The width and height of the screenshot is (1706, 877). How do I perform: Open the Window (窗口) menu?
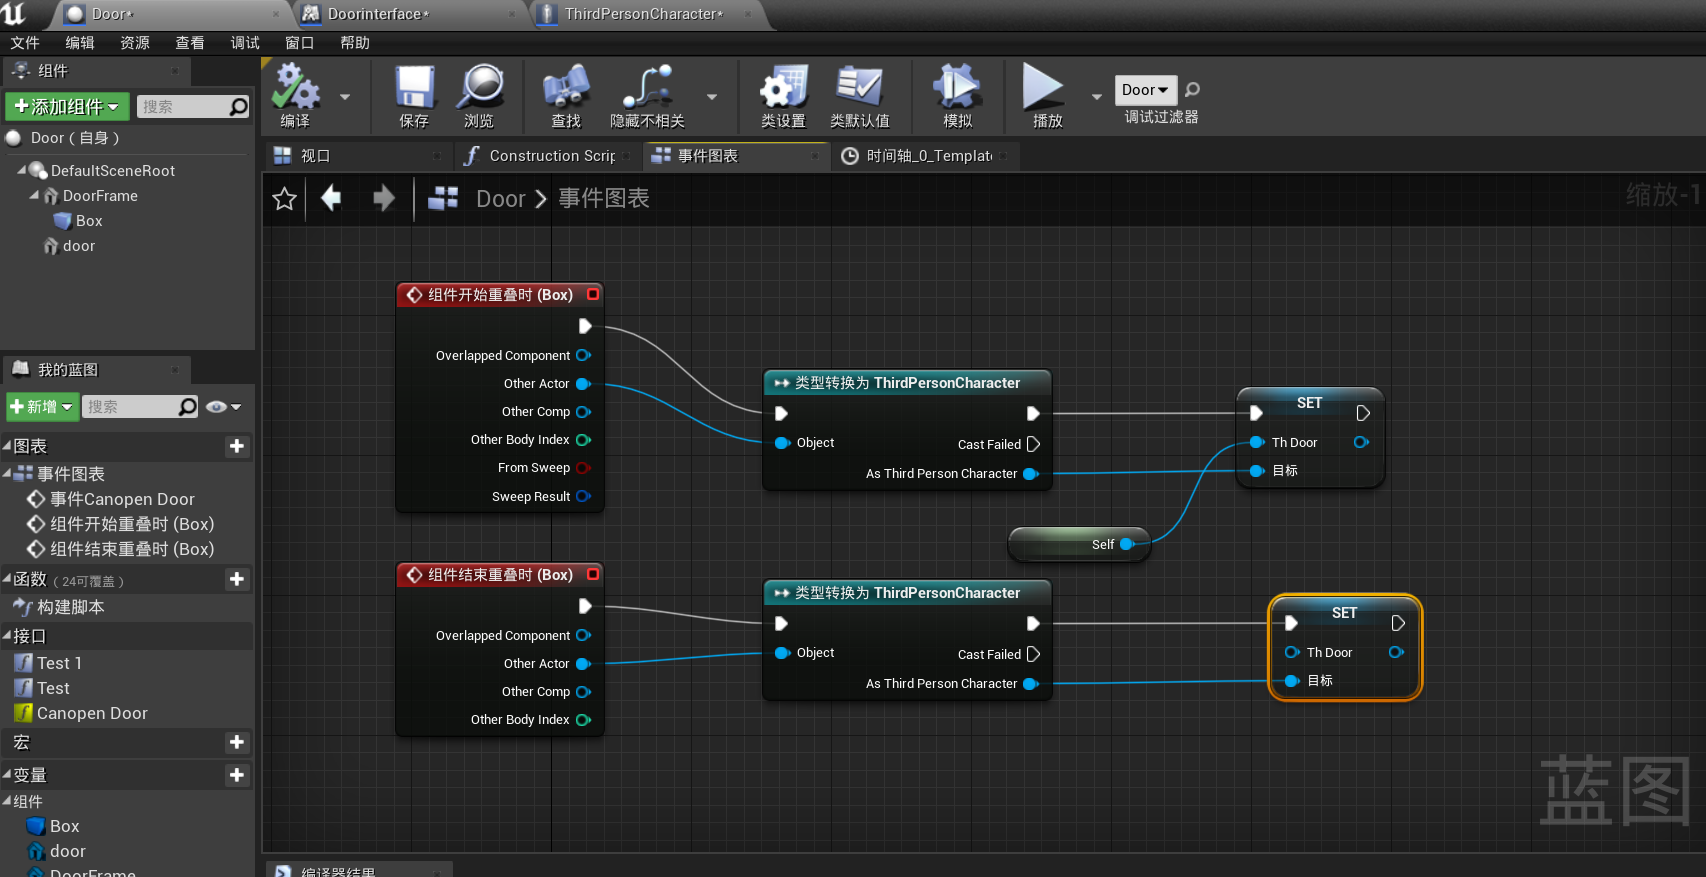299,43
